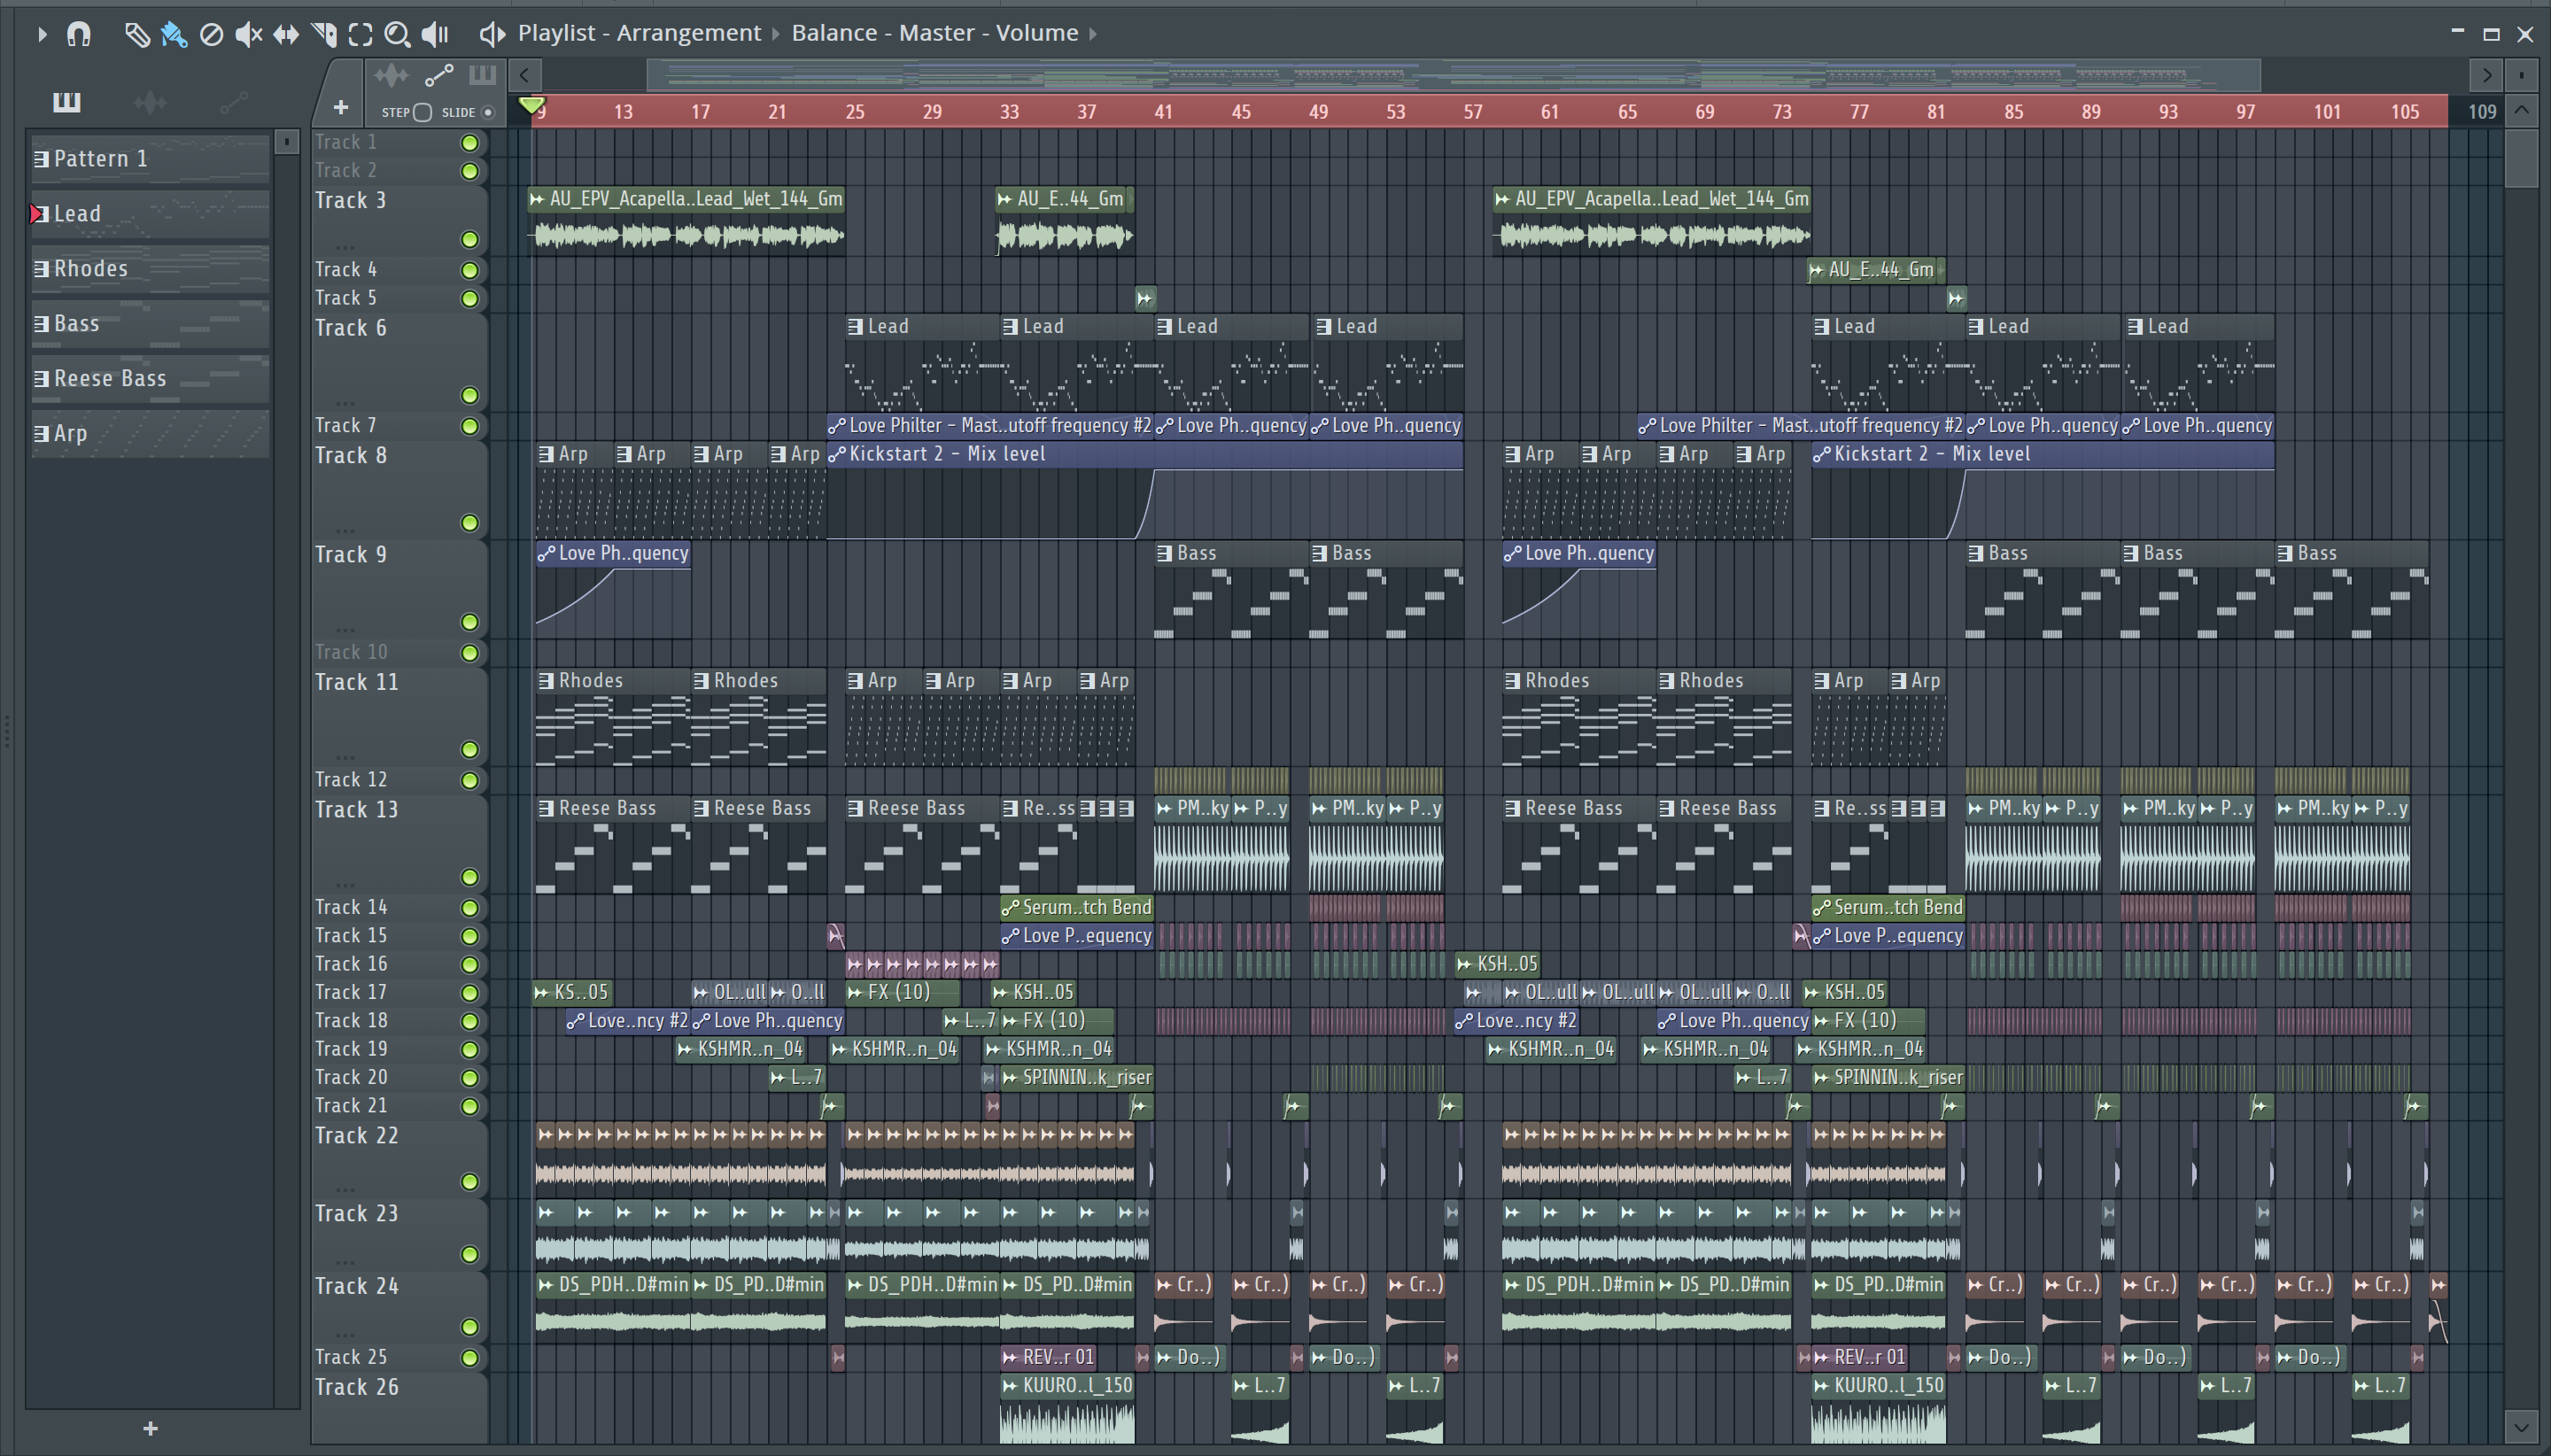Select the Paint brush tool
This screenshot has width=2551, height=1456.
(x=174, y=34)
